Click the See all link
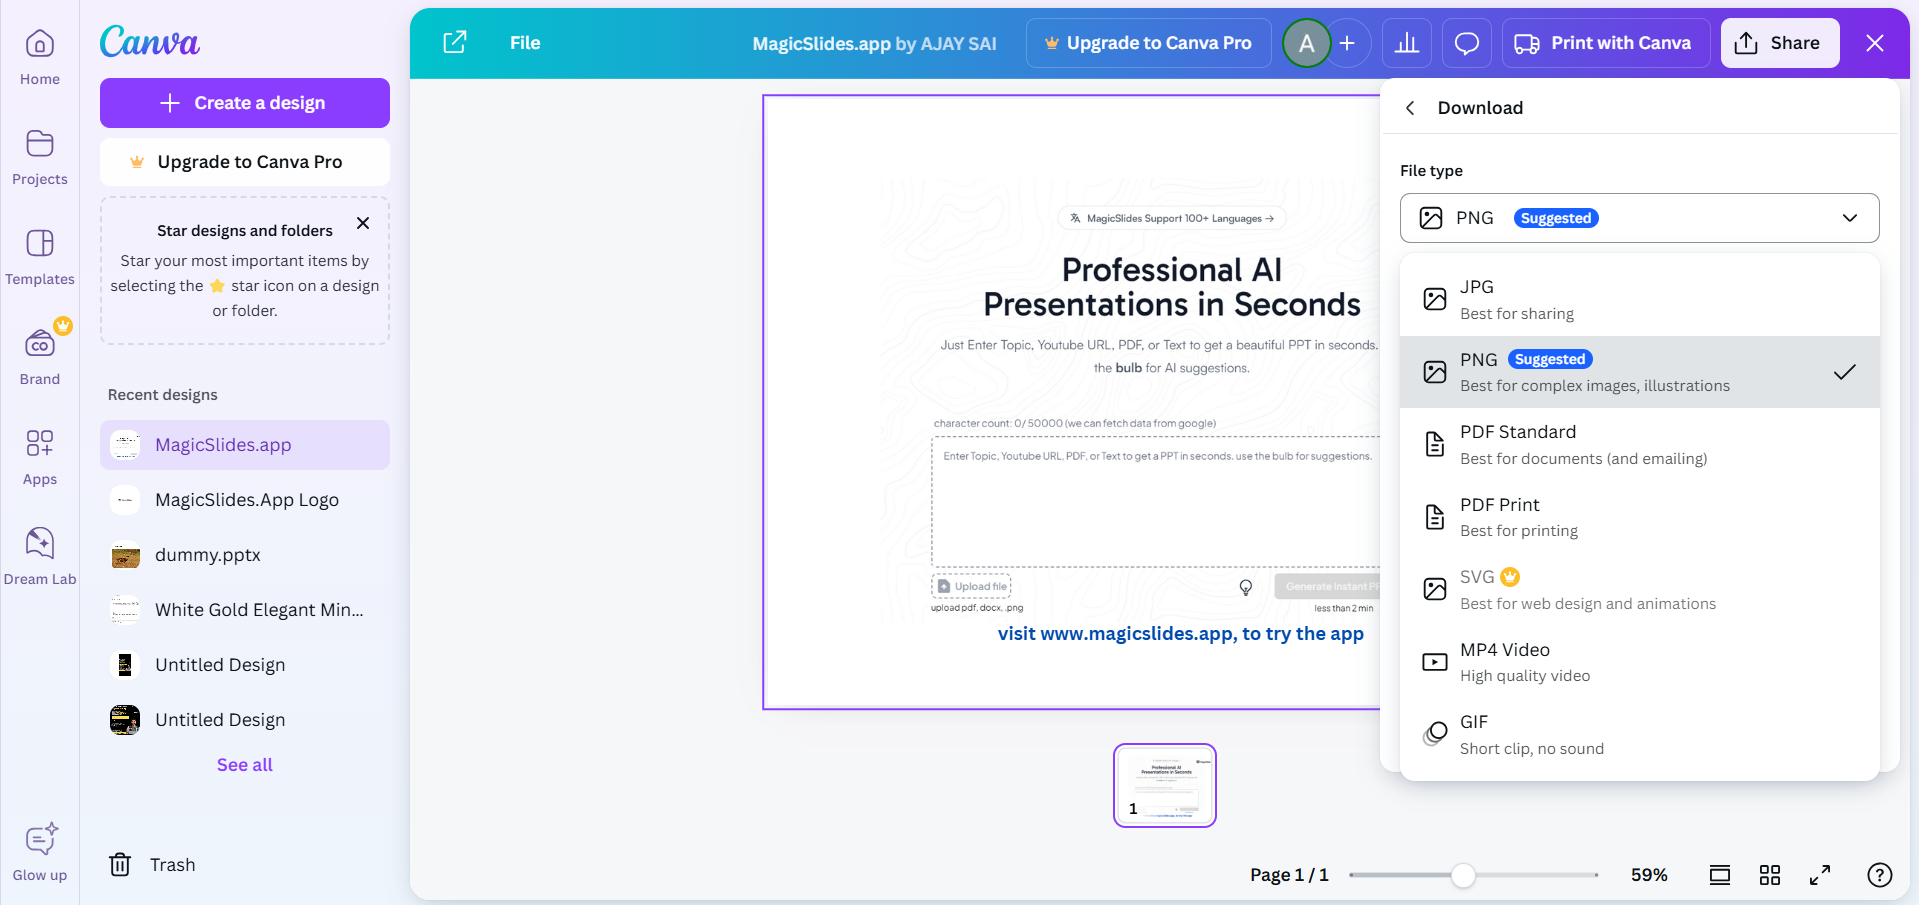1919x905 pixels. point(245,765)
